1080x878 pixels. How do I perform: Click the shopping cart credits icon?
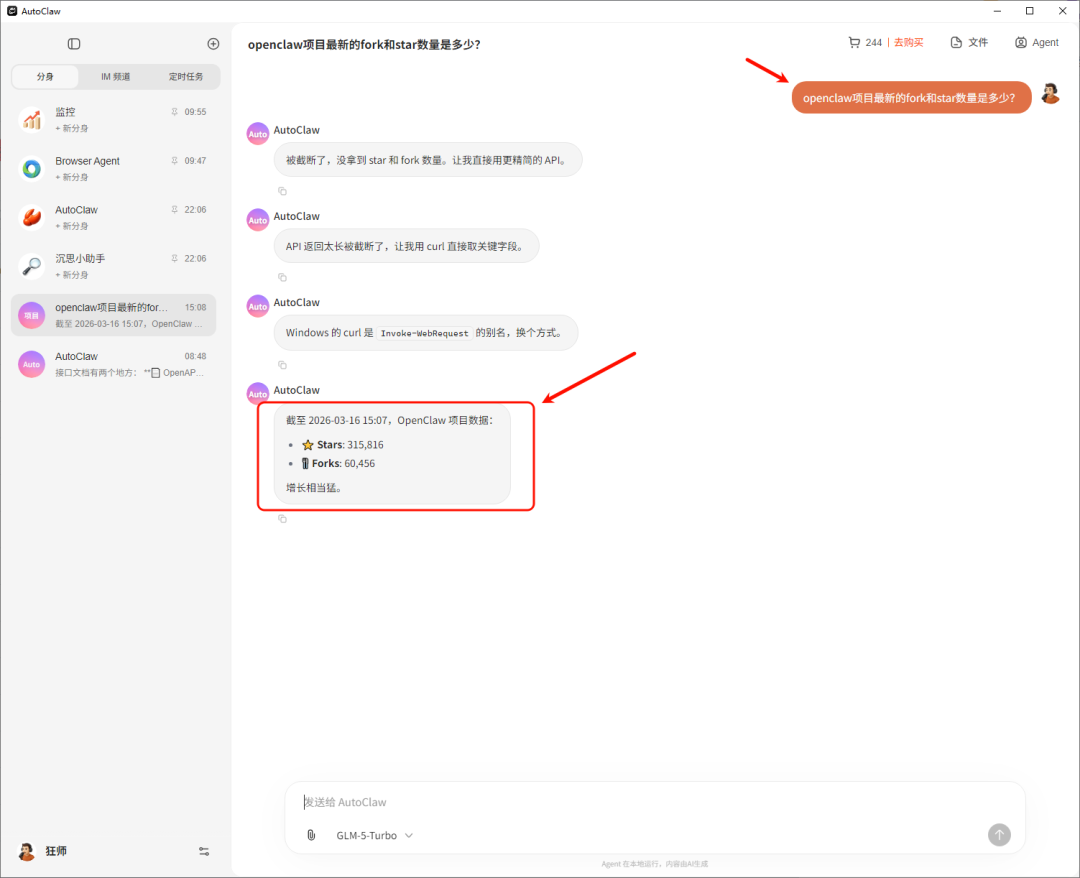854,43
